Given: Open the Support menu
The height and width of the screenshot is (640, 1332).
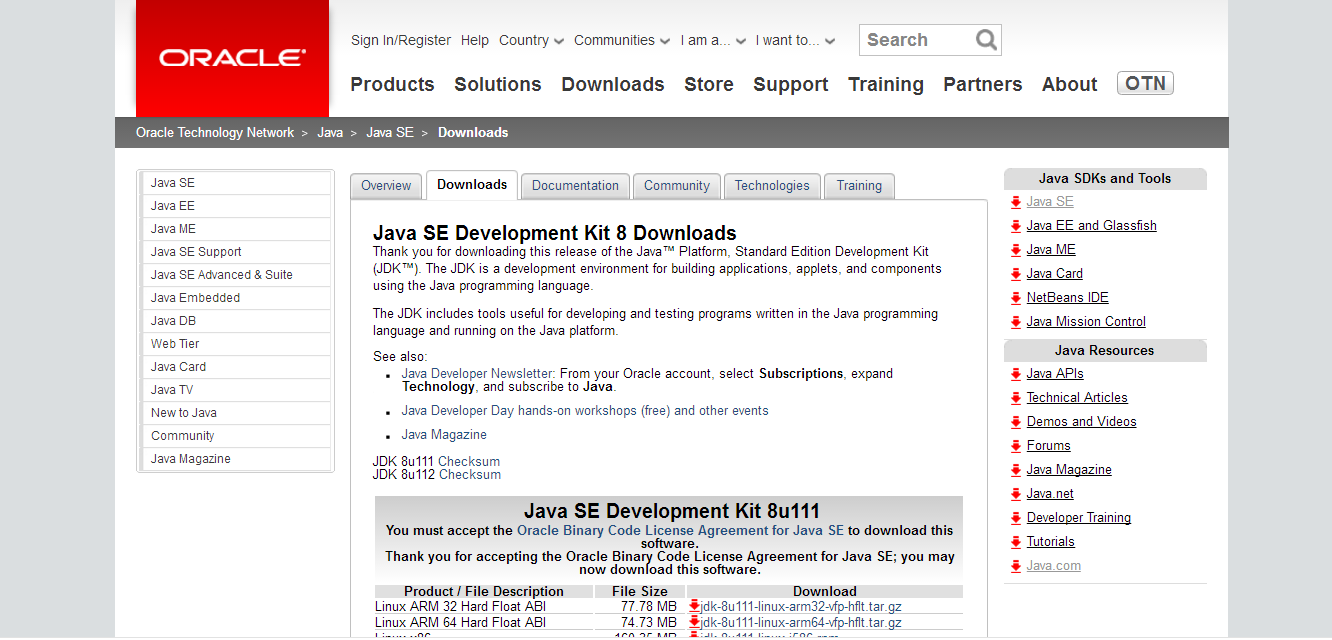Looking at the screenshot, I should coord(791,85).
